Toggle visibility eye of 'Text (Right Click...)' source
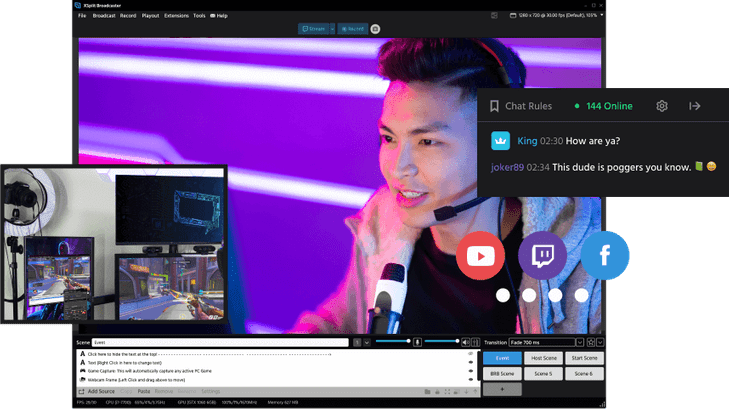This screenshot has width=729, height=409. pyautogui.click(x=471, y=362)
